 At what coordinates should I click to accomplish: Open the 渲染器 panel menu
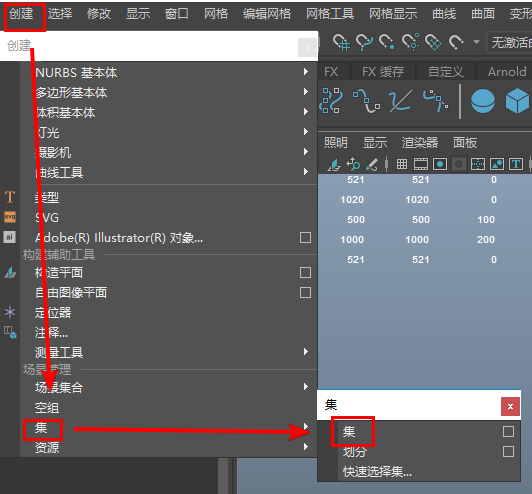(x=420, y=142)
